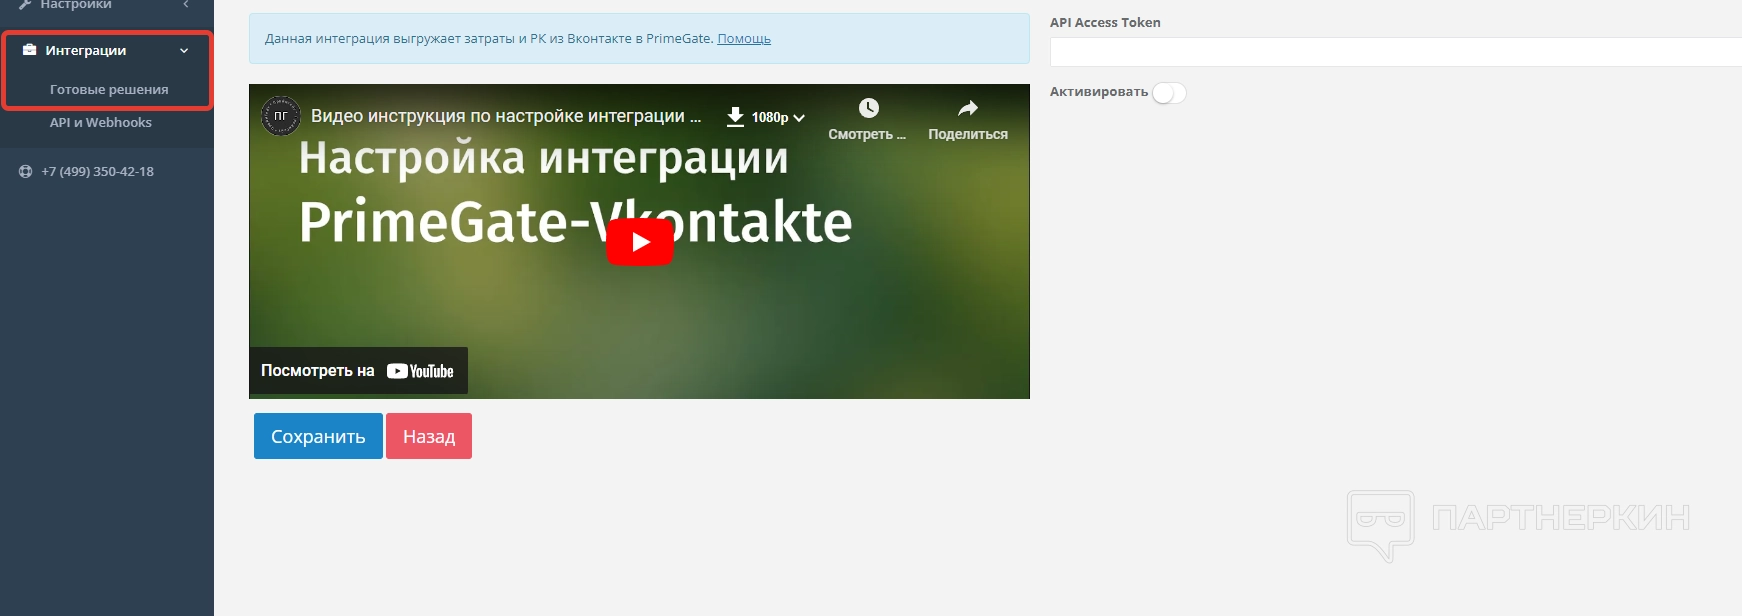Enable the Активировать toggle switch
Image resolution: width=1742 pixels, height=616 pixels.
[x=1168, y=93]
